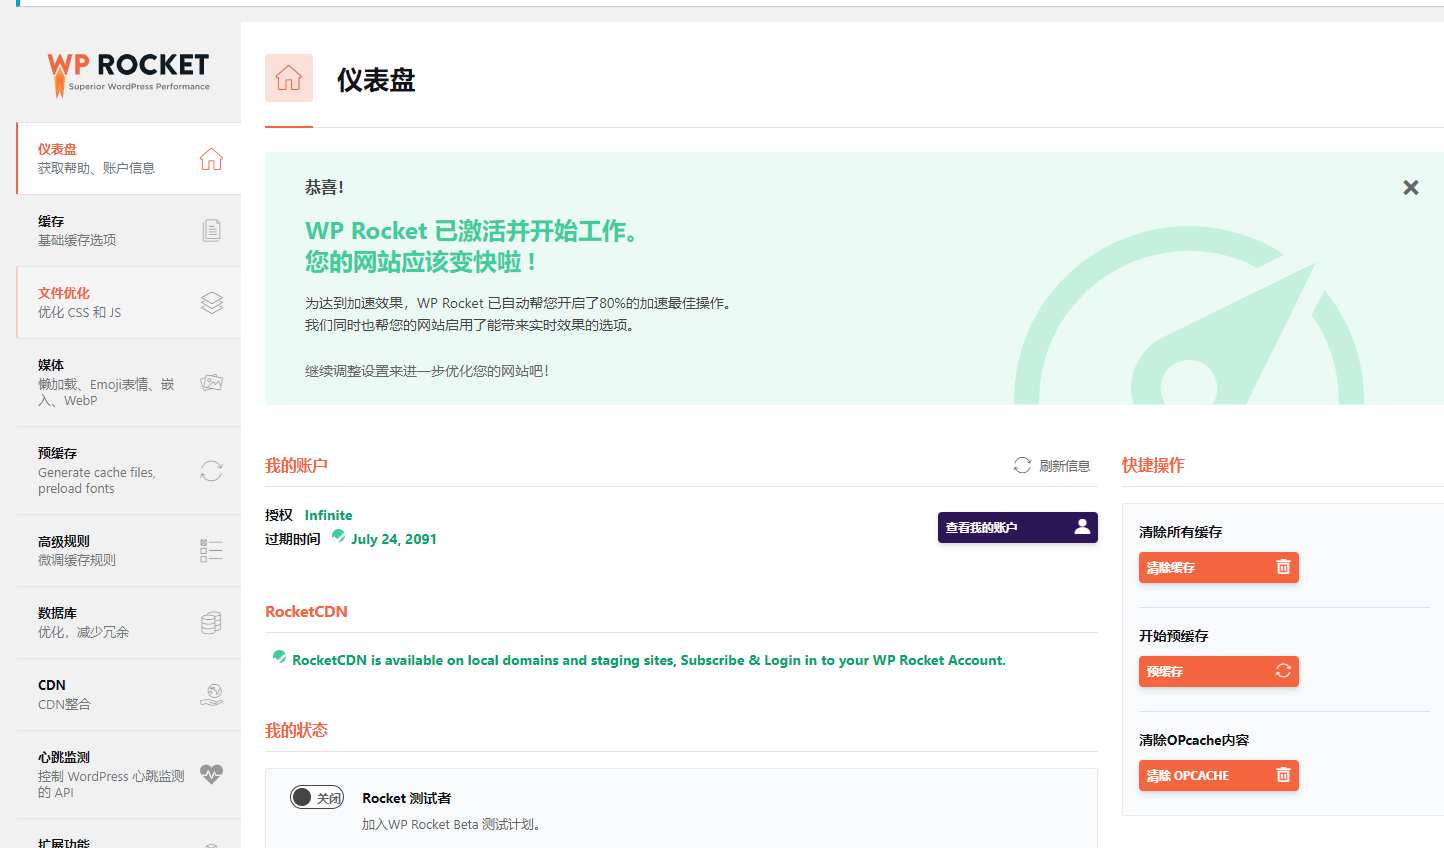The height and width of the screenshot is (848, 1444).
Task: Click the 清除缓存 button
Action: [x=1218, y=567]
